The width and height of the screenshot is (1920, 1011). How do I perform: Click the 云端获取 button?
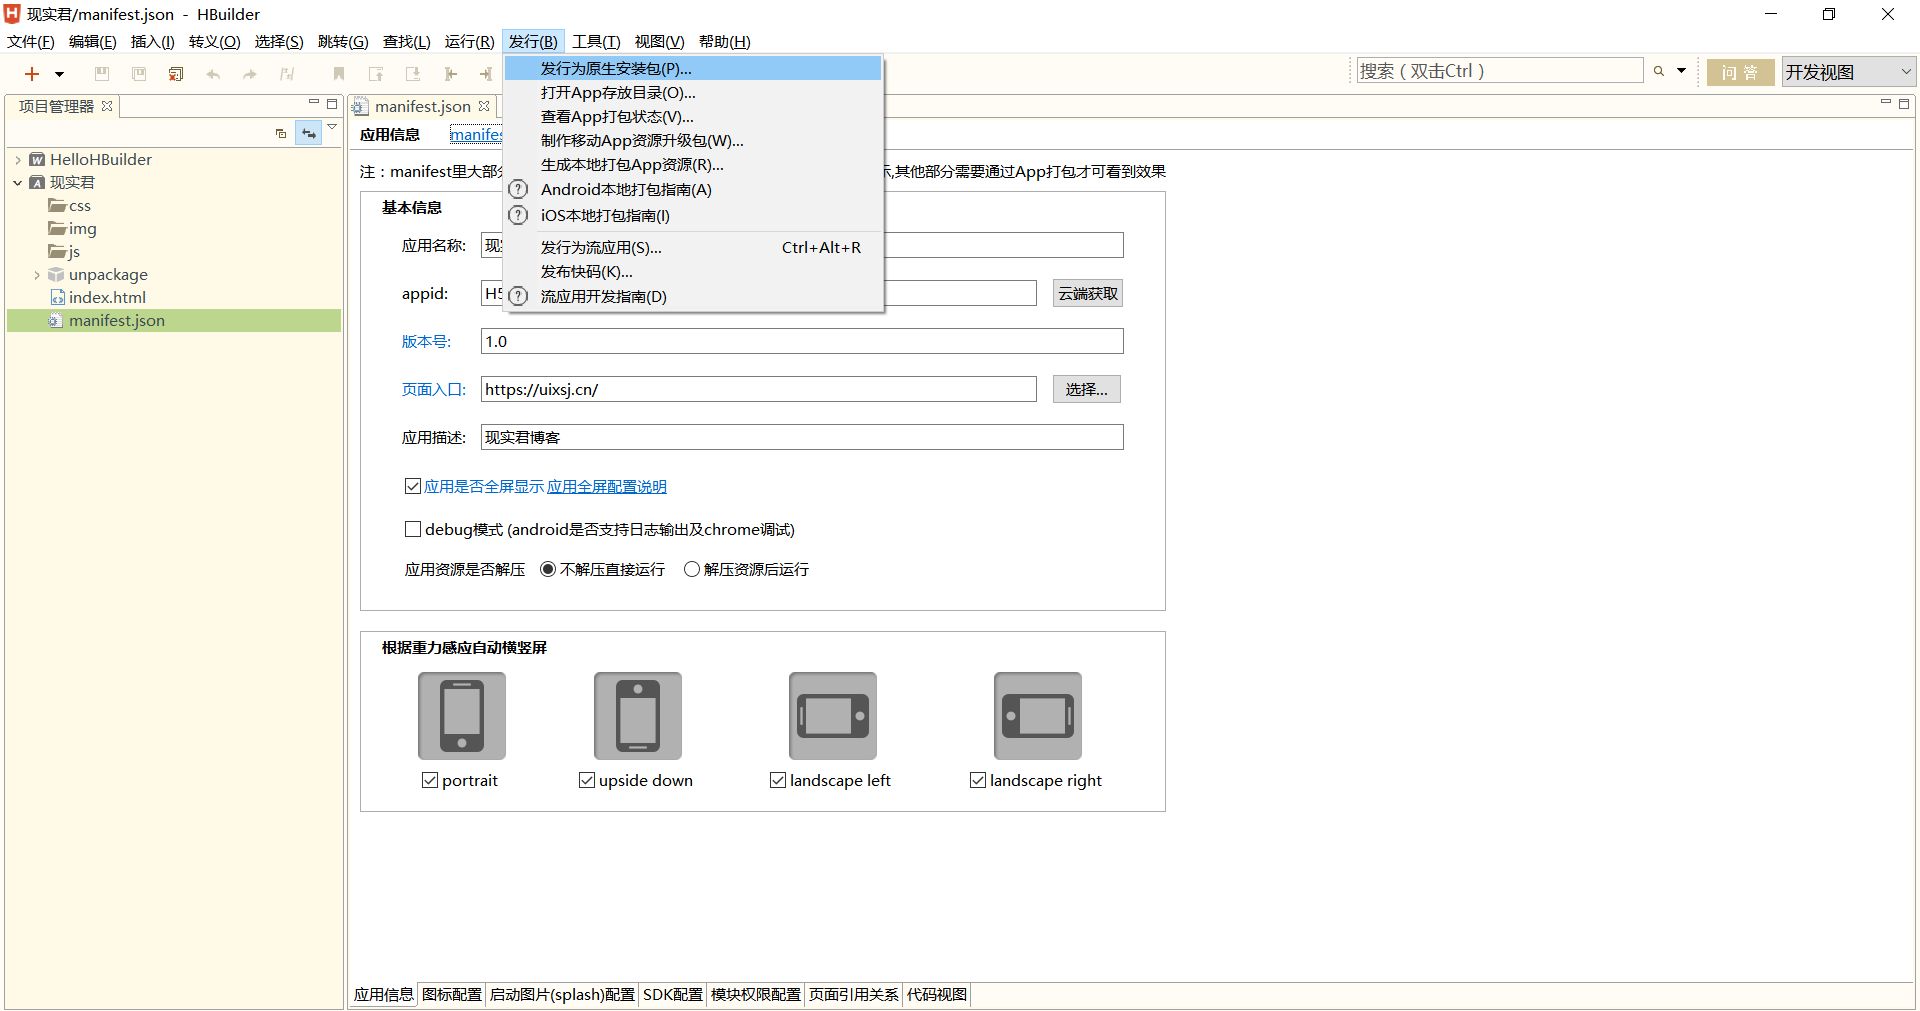(x=1087, y=294)
